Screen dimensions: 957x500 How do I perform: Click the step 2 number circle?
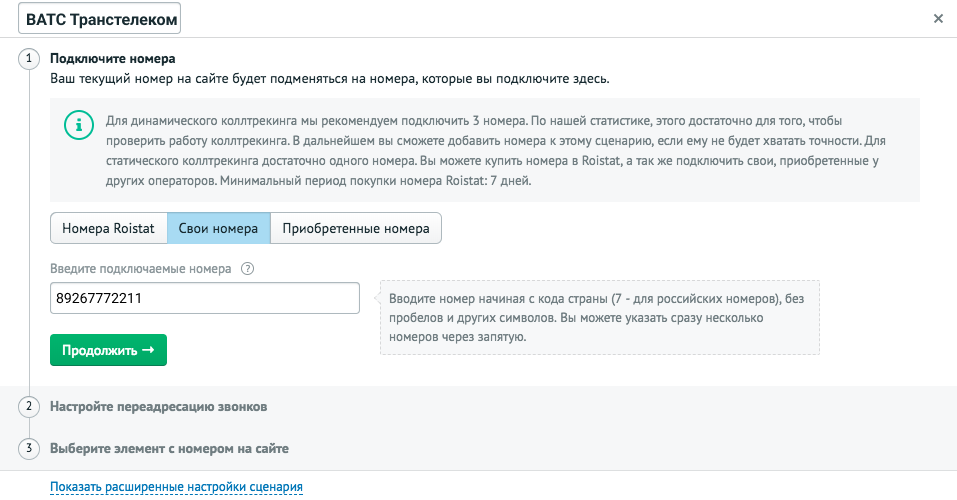pyautogui.click(x=29, y=407)
